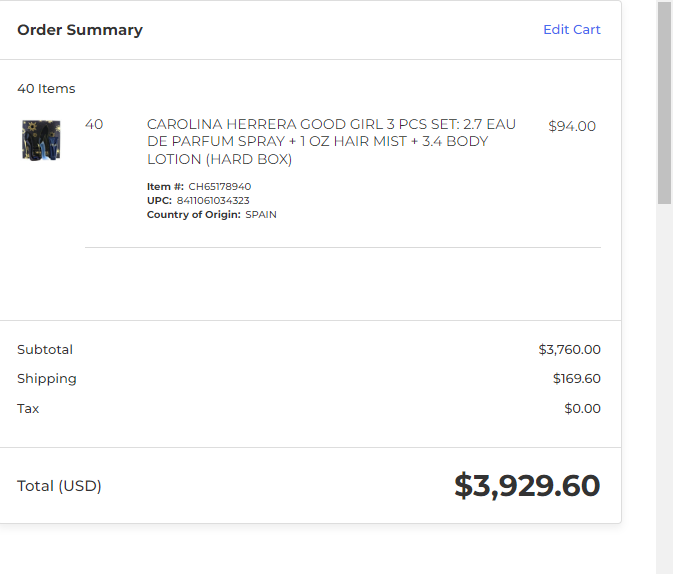
Task: Click the Shipping cost $169.60
Action: 576,379
